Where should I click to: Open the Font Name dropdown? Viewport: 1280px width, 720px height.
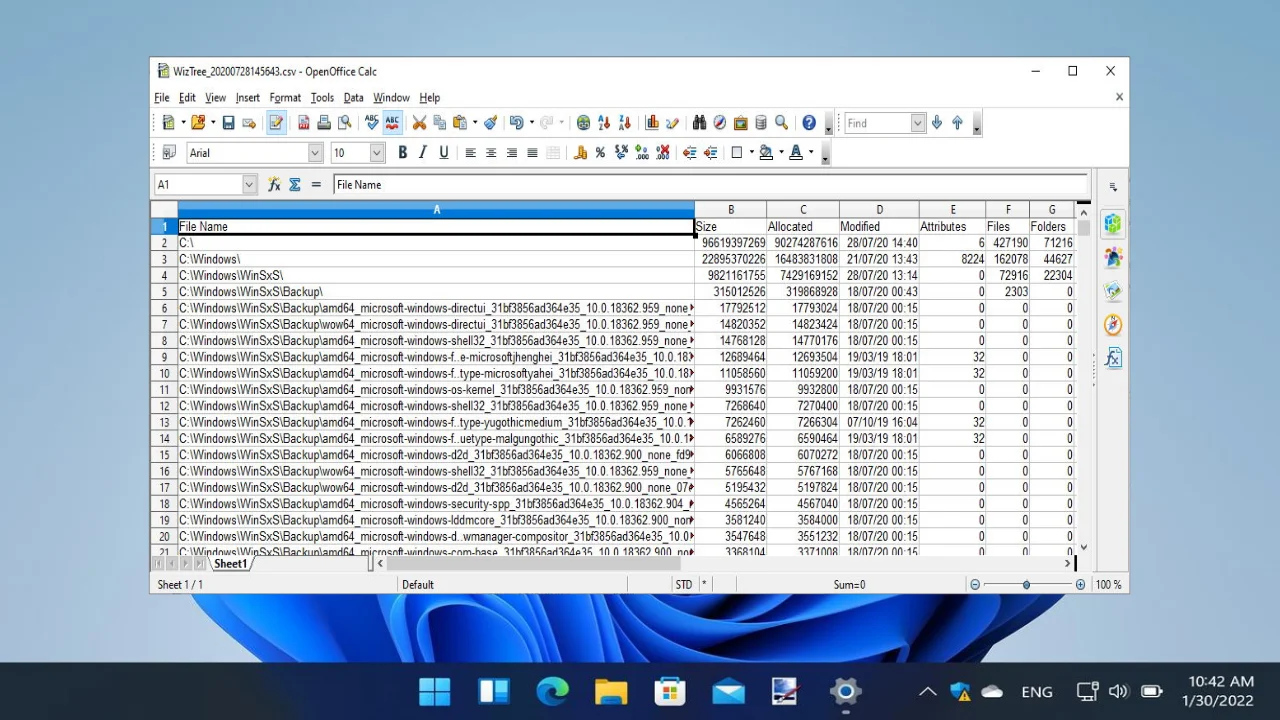pyautogui.click(x=315, y=153)
